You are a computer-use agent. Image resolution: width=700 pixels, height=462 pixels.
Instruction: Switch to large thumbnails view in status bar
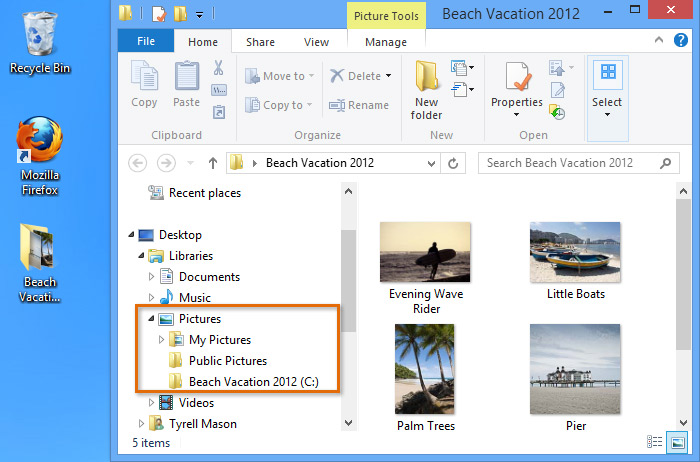[678, 441]
